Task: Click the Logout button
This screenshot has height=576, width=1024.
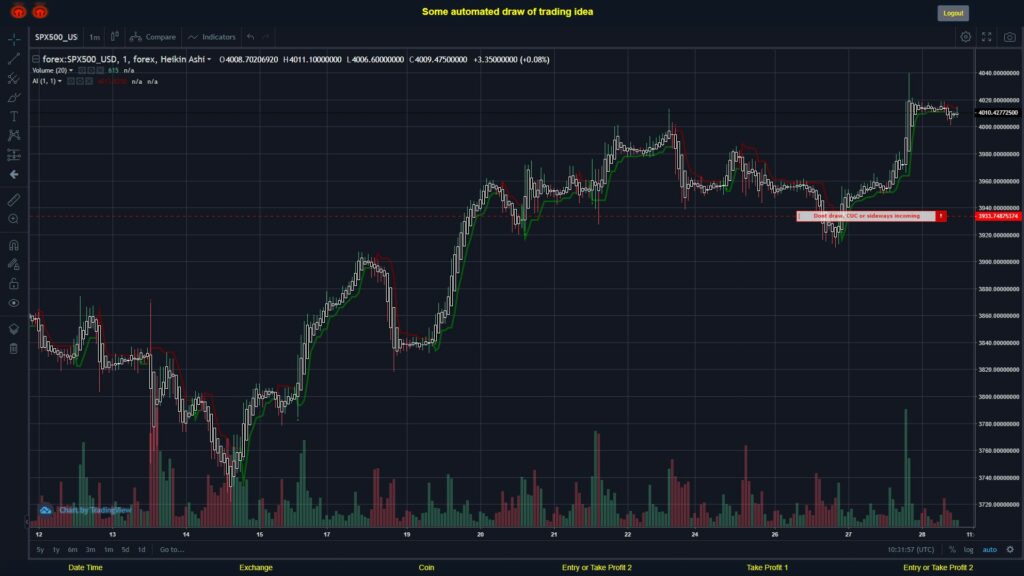Action: pyautogui.click(x=953, y=13)
